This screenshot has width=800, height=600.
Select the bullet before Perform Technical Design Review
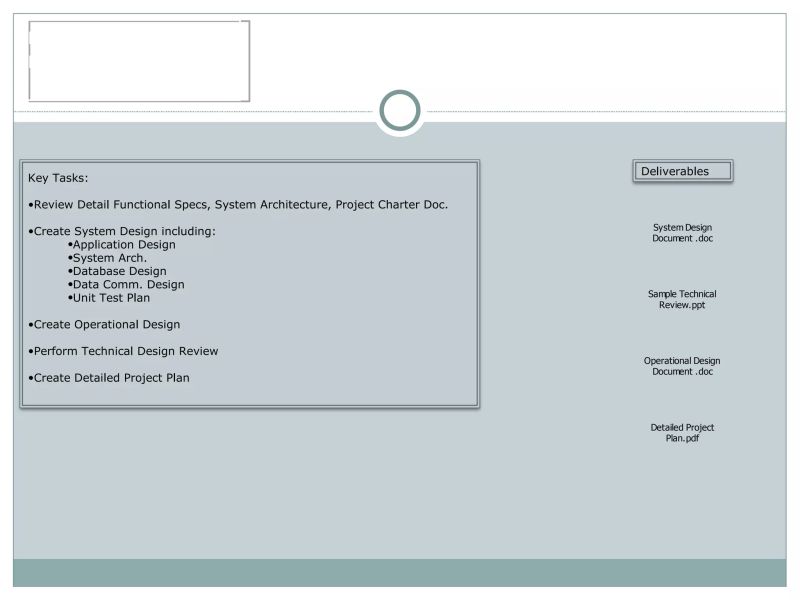tap(31, 351)
